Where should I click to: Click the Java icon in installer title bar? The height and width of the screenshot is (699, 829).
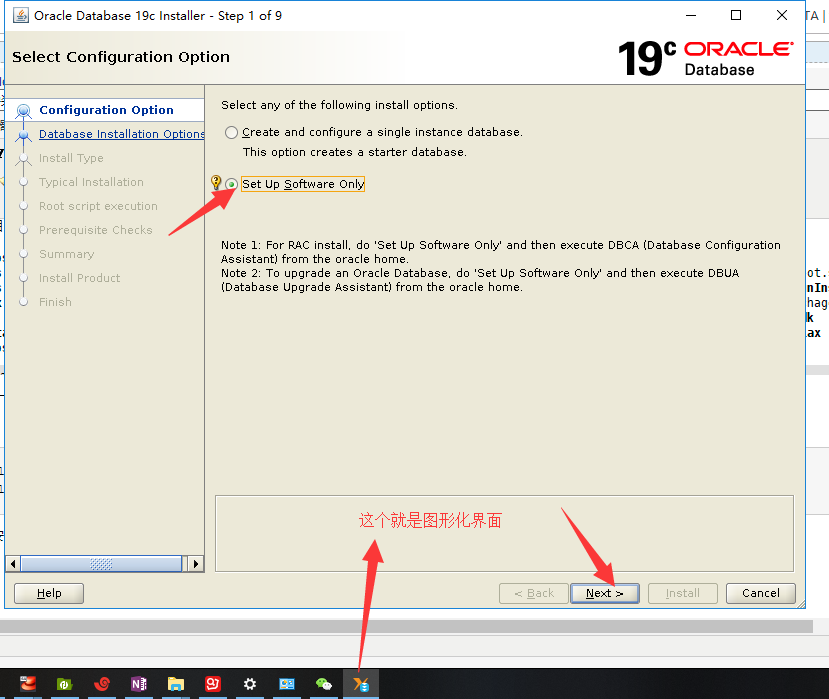21,15
